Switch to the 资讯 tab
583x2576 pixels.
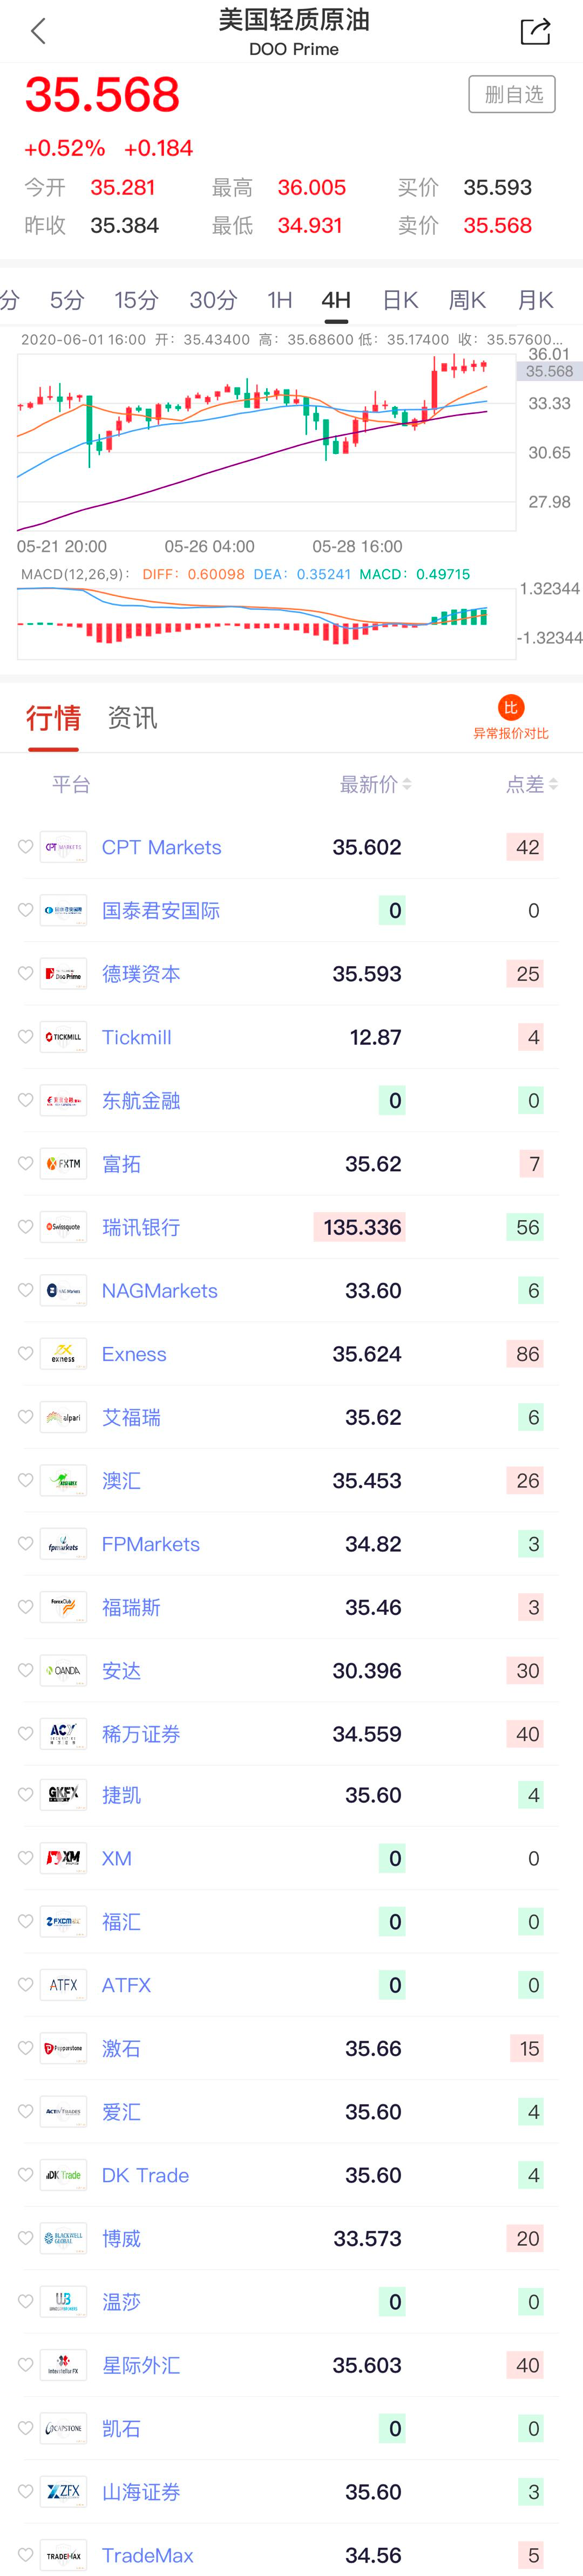132,718
